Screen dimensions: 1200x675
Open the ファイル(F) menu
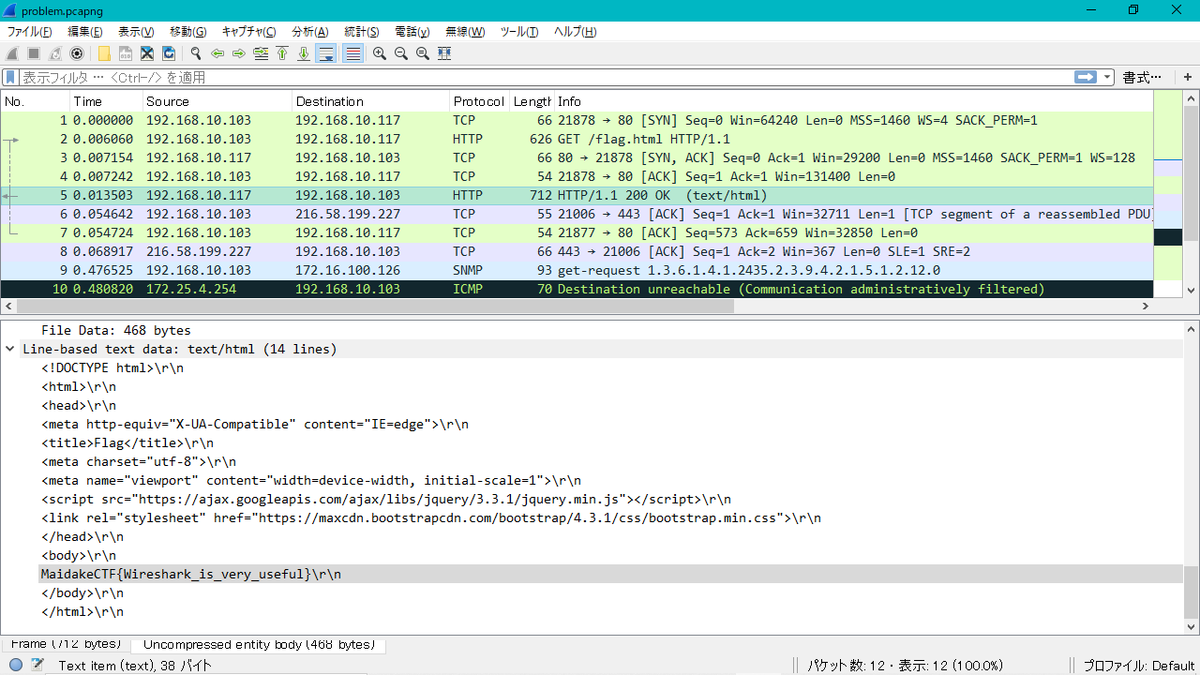pos(30,32)
